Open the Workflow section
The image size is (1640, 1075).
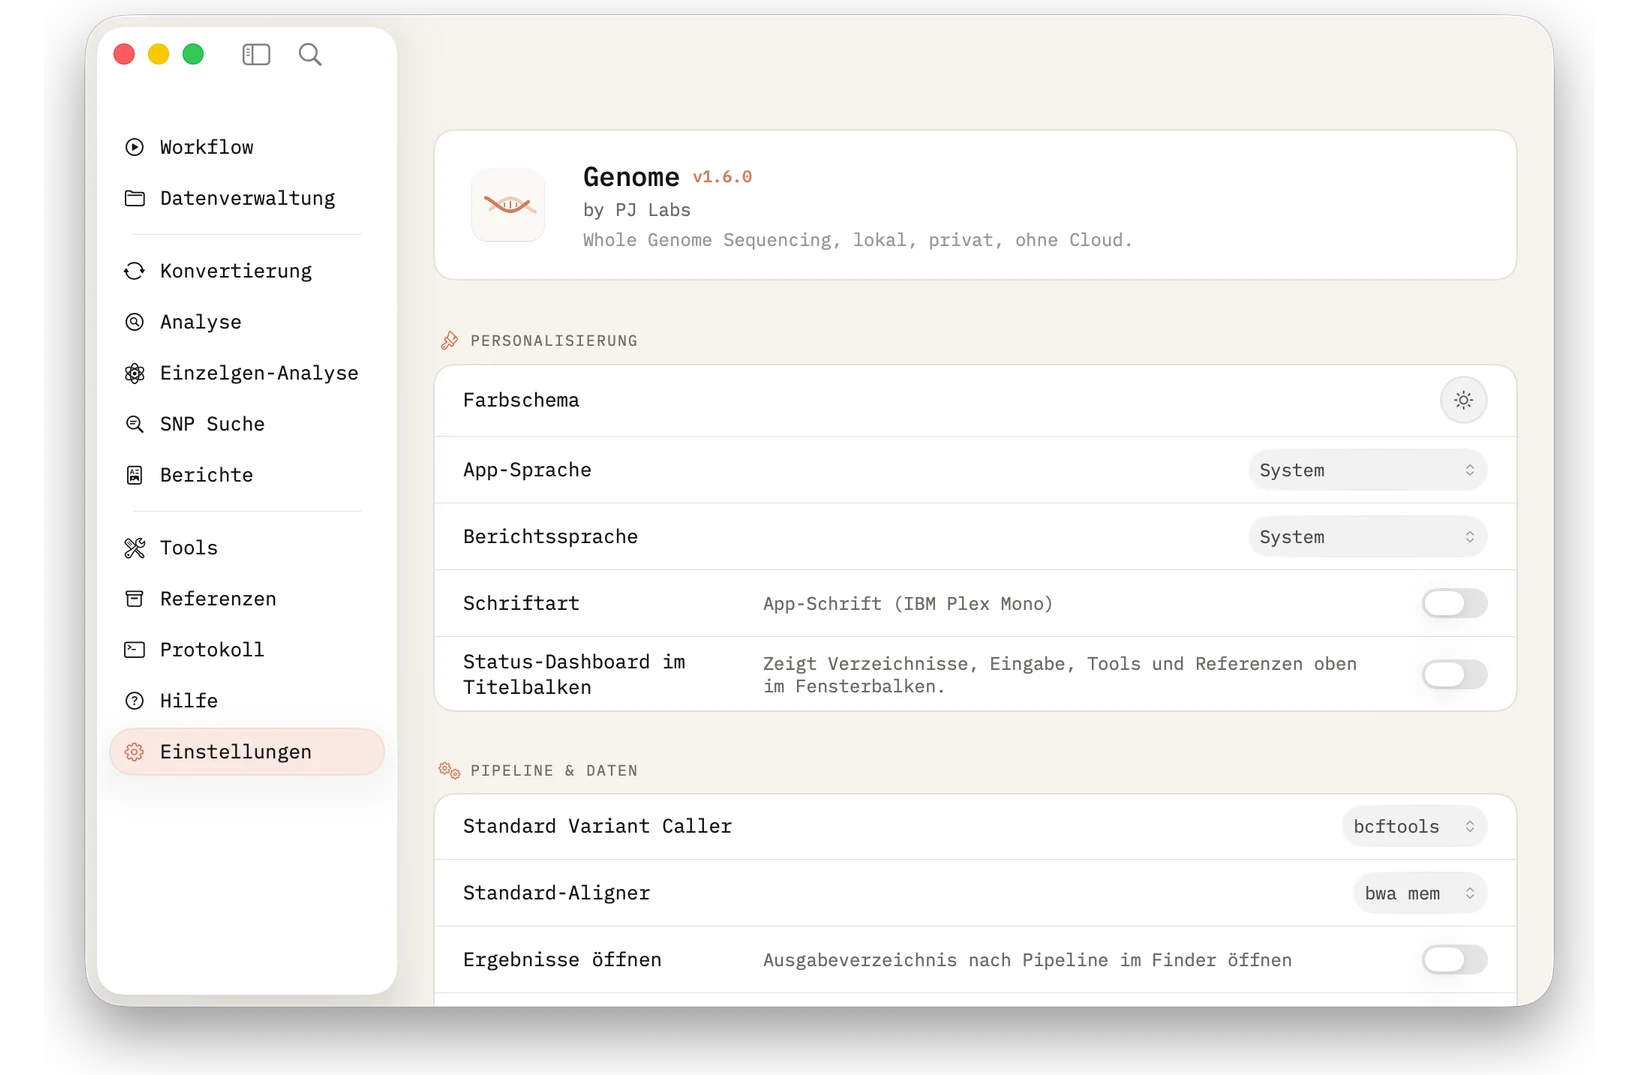(246, 147)
